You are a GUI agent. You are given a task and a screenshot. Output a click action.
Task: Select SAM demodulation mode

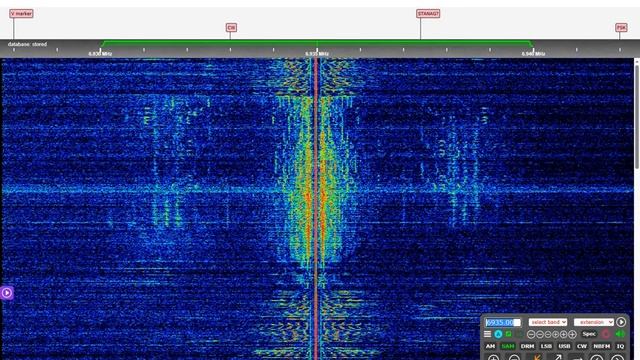click(507, 346)
